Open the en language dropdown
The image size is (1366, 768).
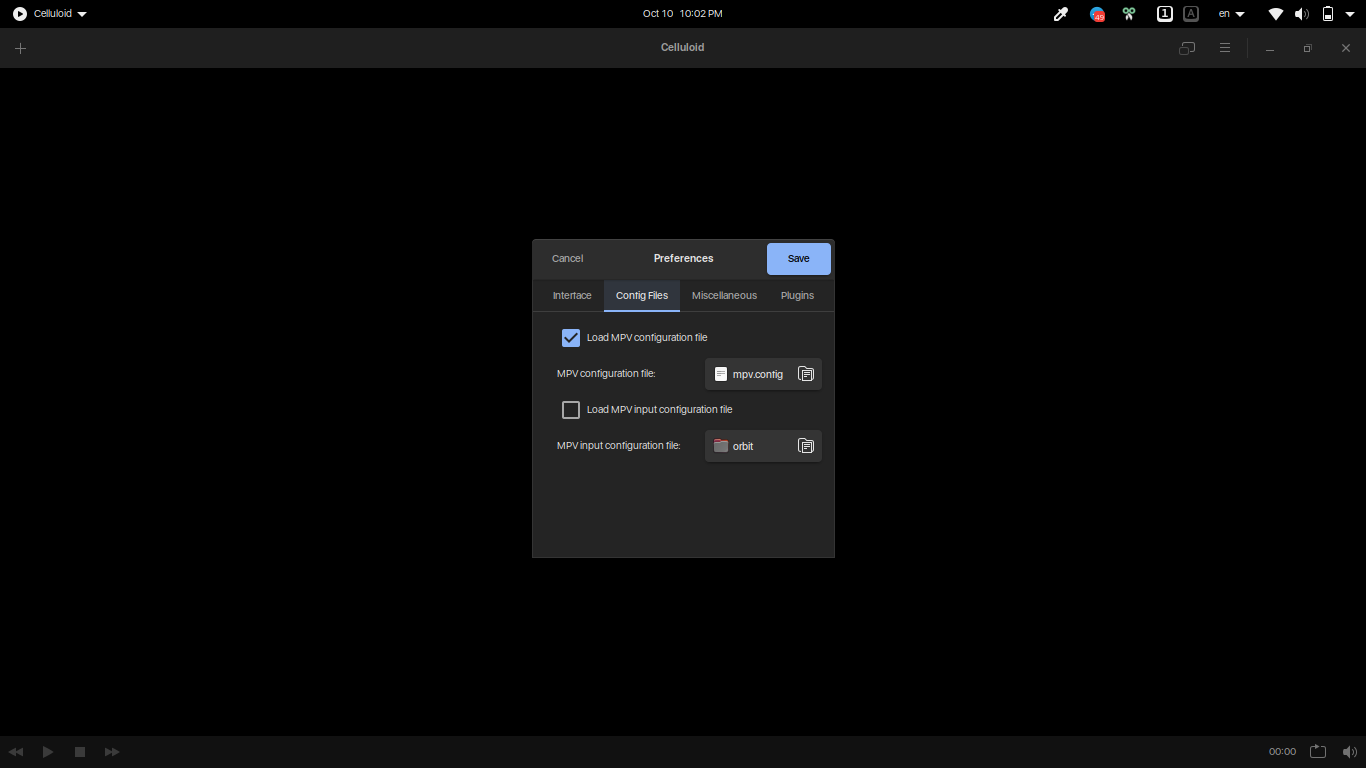pyautogui.click(x=1231, y=14)
